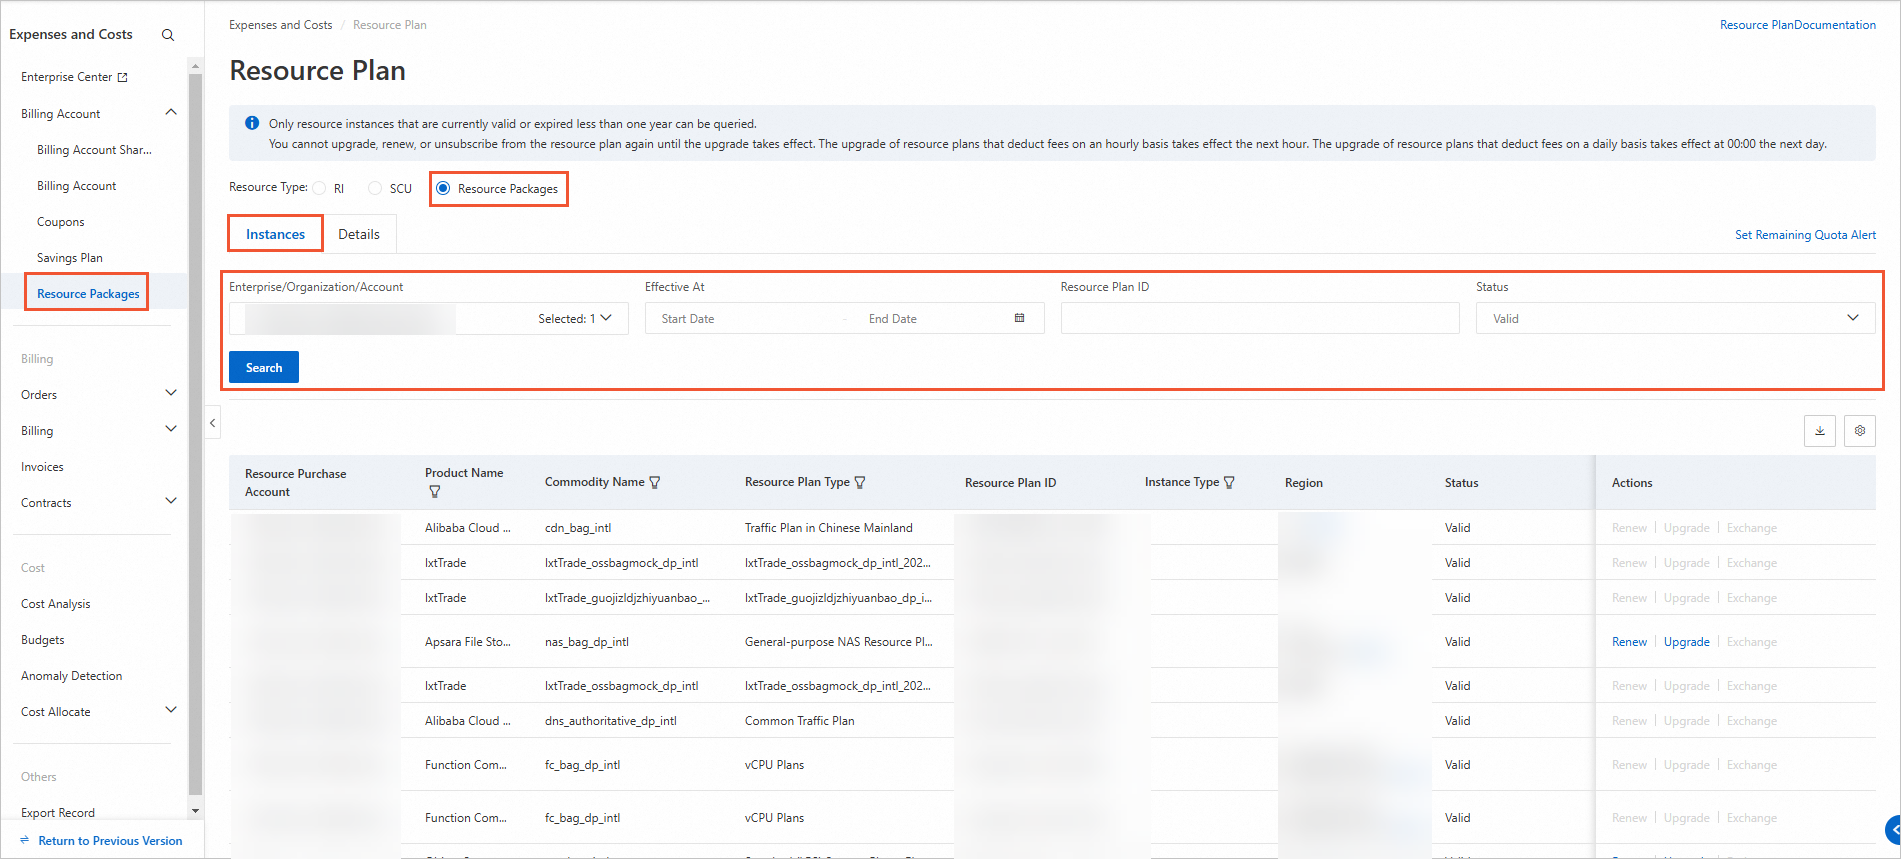
Task: Click Expenses and Costs in the breadcrumb
Action: (x=280, y=25)
